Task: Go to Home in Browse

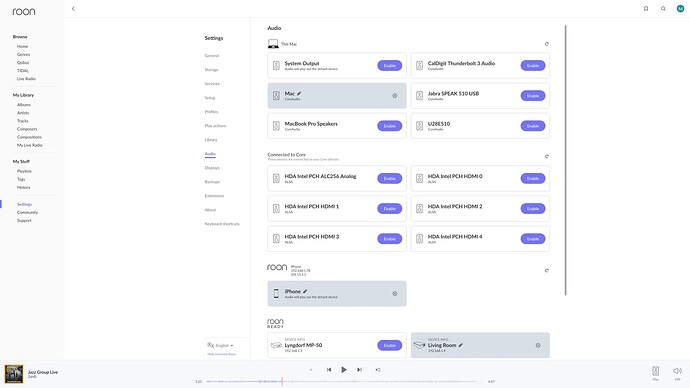Action: (x=22, y=47)
